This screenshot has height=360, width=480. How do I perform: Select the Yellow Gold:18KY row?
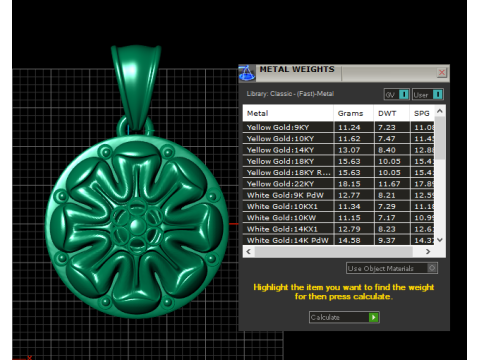tap(339, 161)
